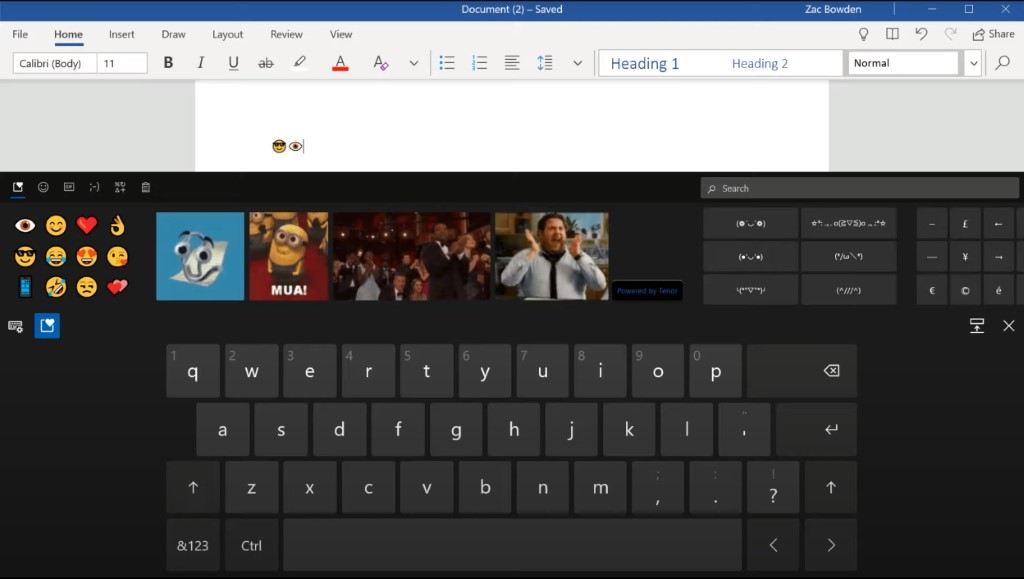1024x579 pixels.
Task: Click the red font color button
Action: point(340,63)
